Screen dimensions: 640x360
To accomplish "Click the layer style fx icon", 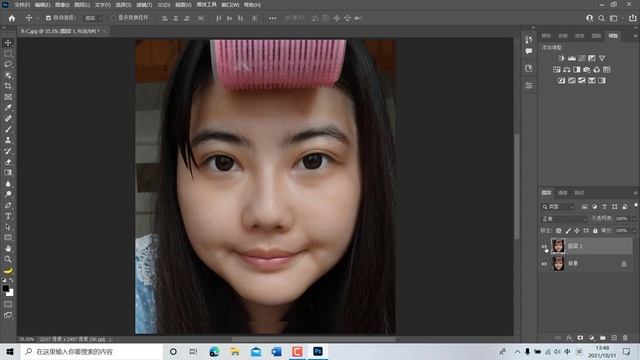I will (x=569, y=338).
